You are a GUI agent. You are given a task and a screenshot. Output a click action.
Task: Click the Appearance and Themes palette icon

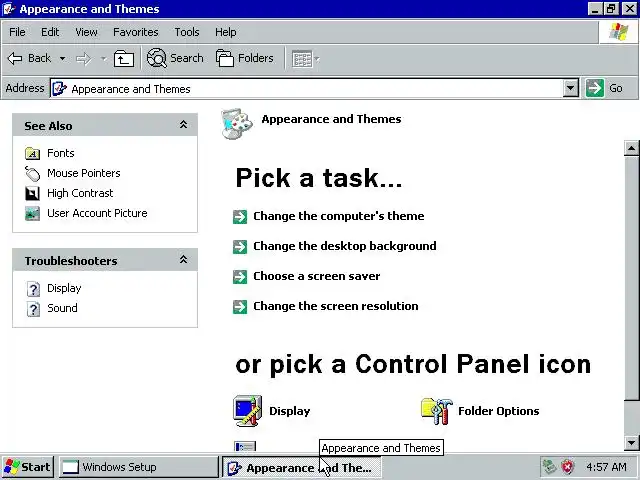pos(237,124)
